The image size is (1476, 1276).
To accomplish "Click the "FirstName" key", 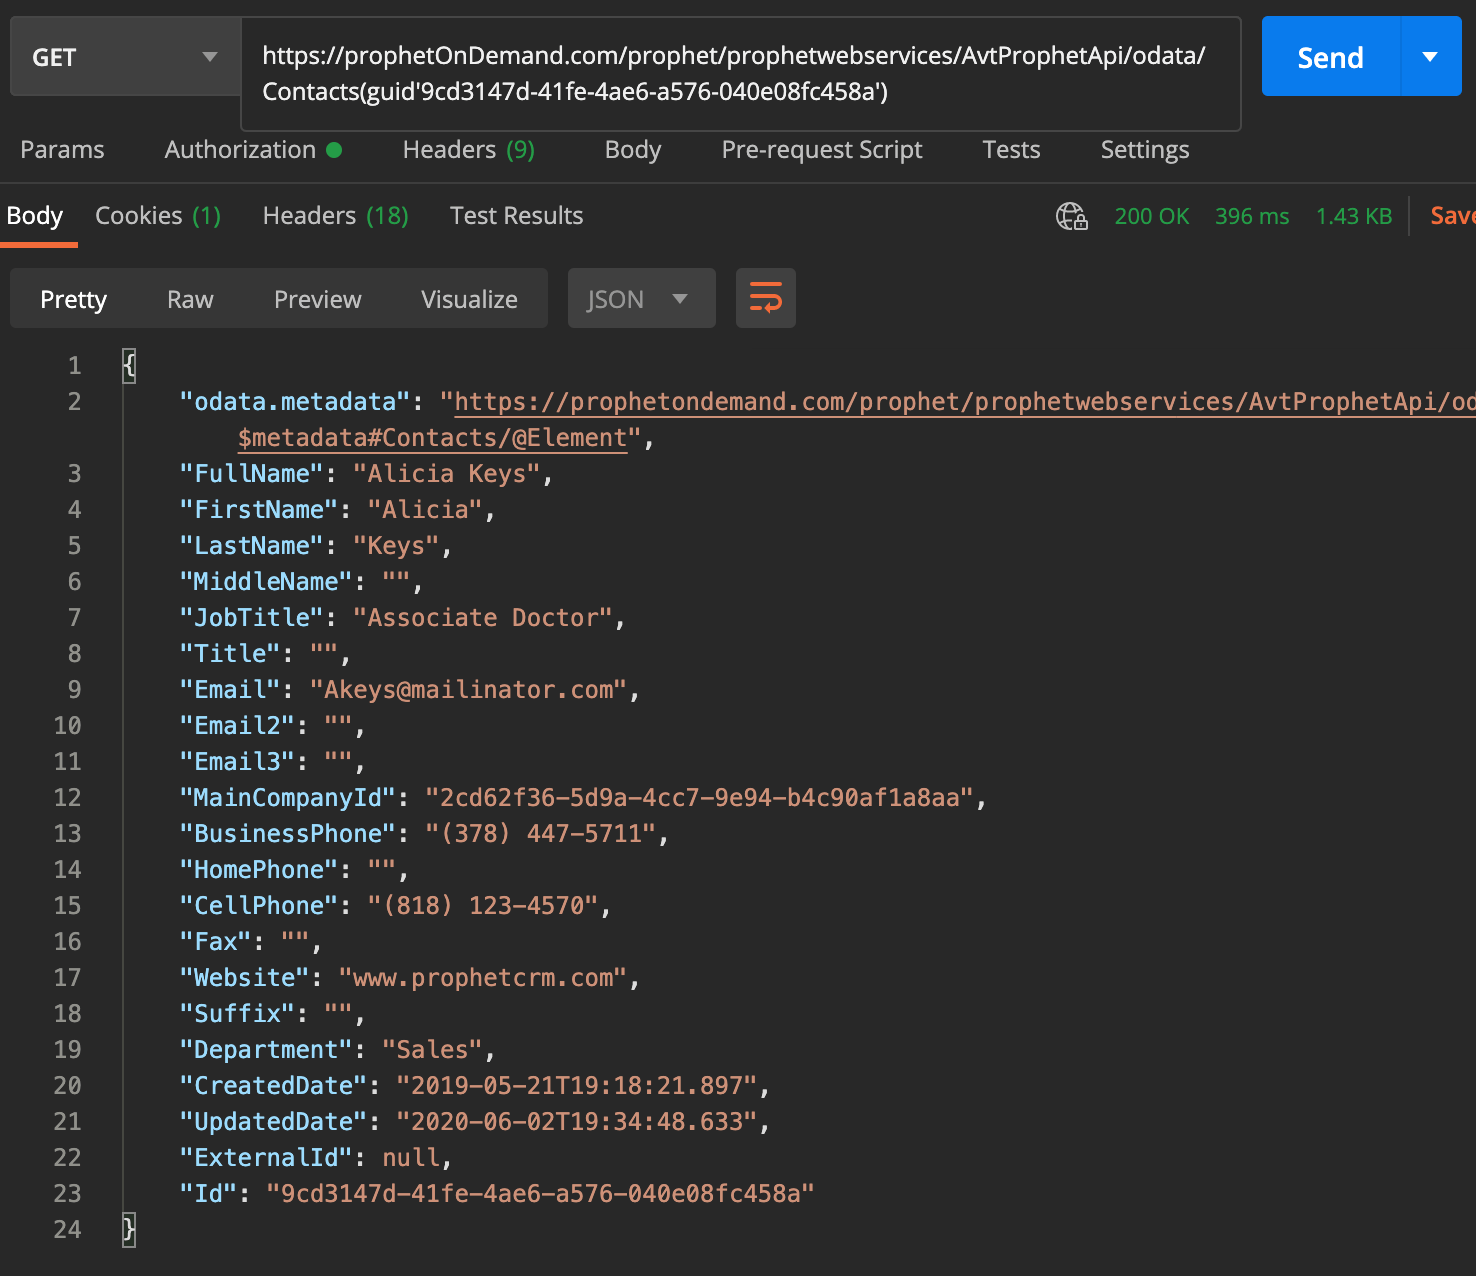I will [259, 510].
